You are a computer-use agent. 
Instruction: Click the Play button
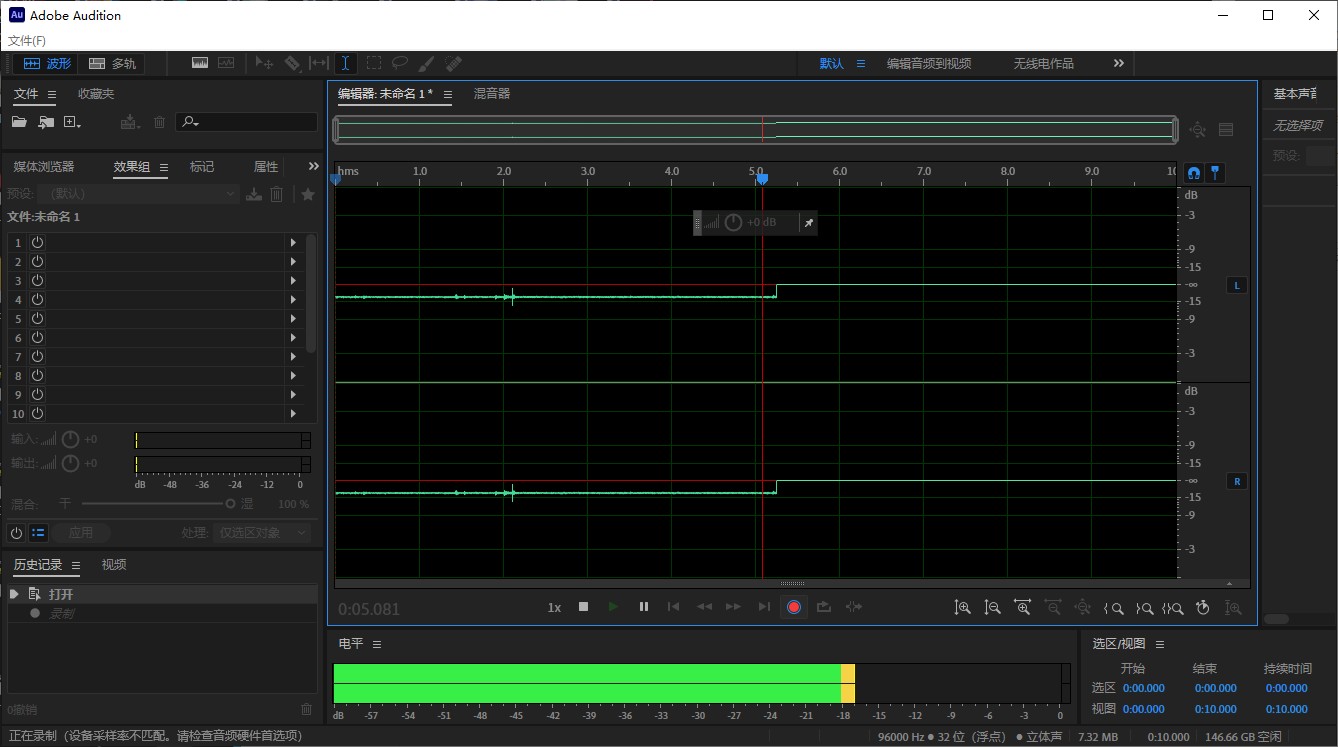[x=614, y=607]
